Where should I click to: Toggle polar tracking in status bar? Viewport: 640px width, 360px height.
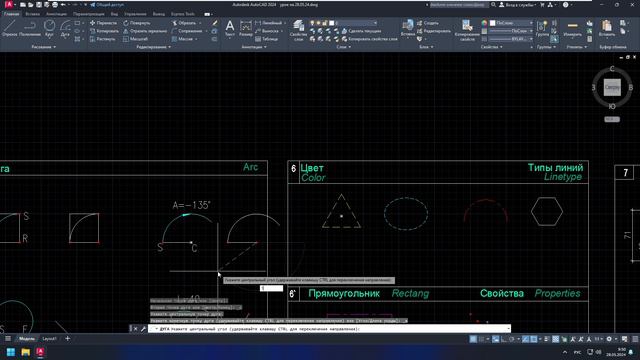pos(511,339)
